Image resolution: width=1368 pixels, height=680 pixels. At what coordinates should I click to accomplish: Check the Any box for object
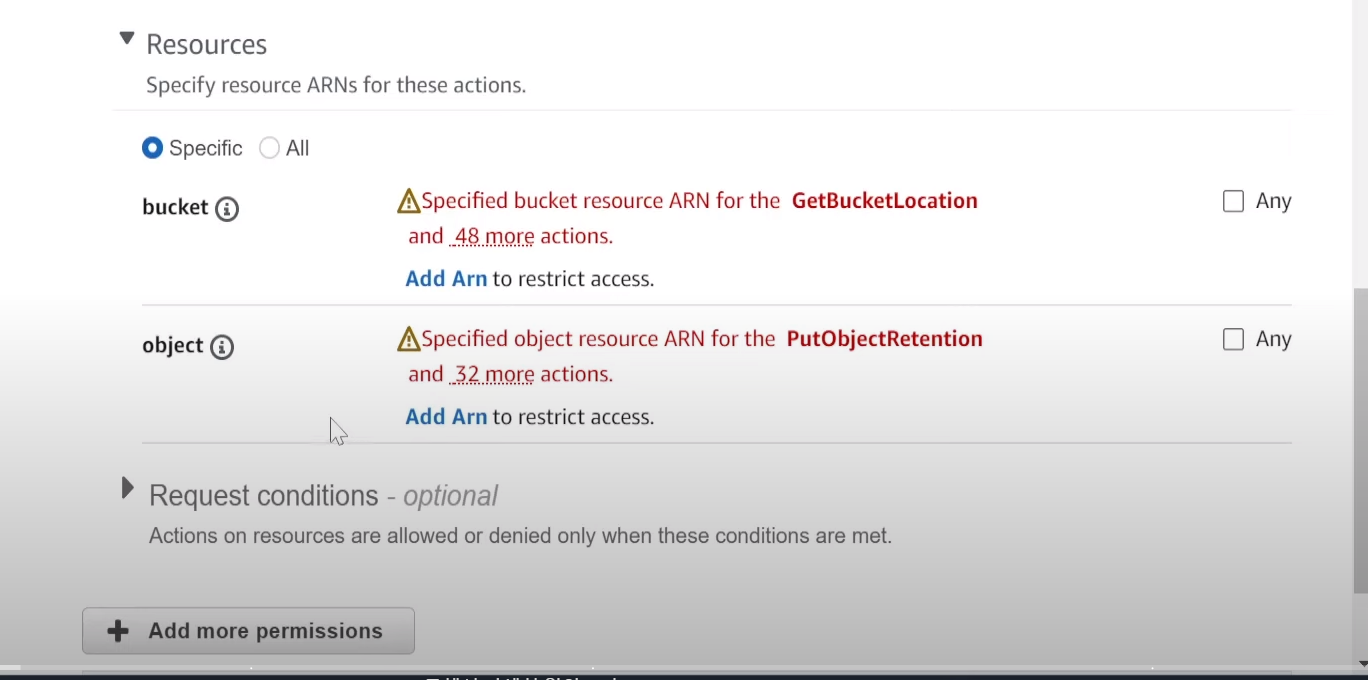click(x=1233, y=339)
